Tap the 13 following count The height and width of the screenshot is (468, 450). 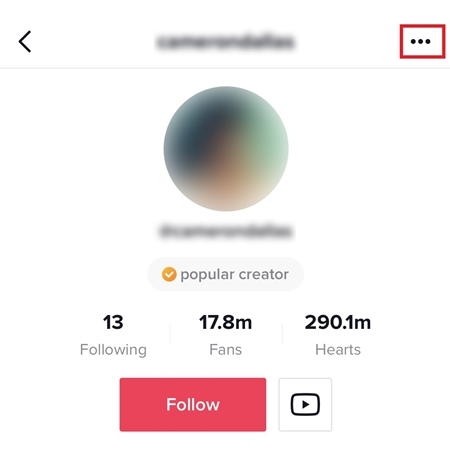113,322
